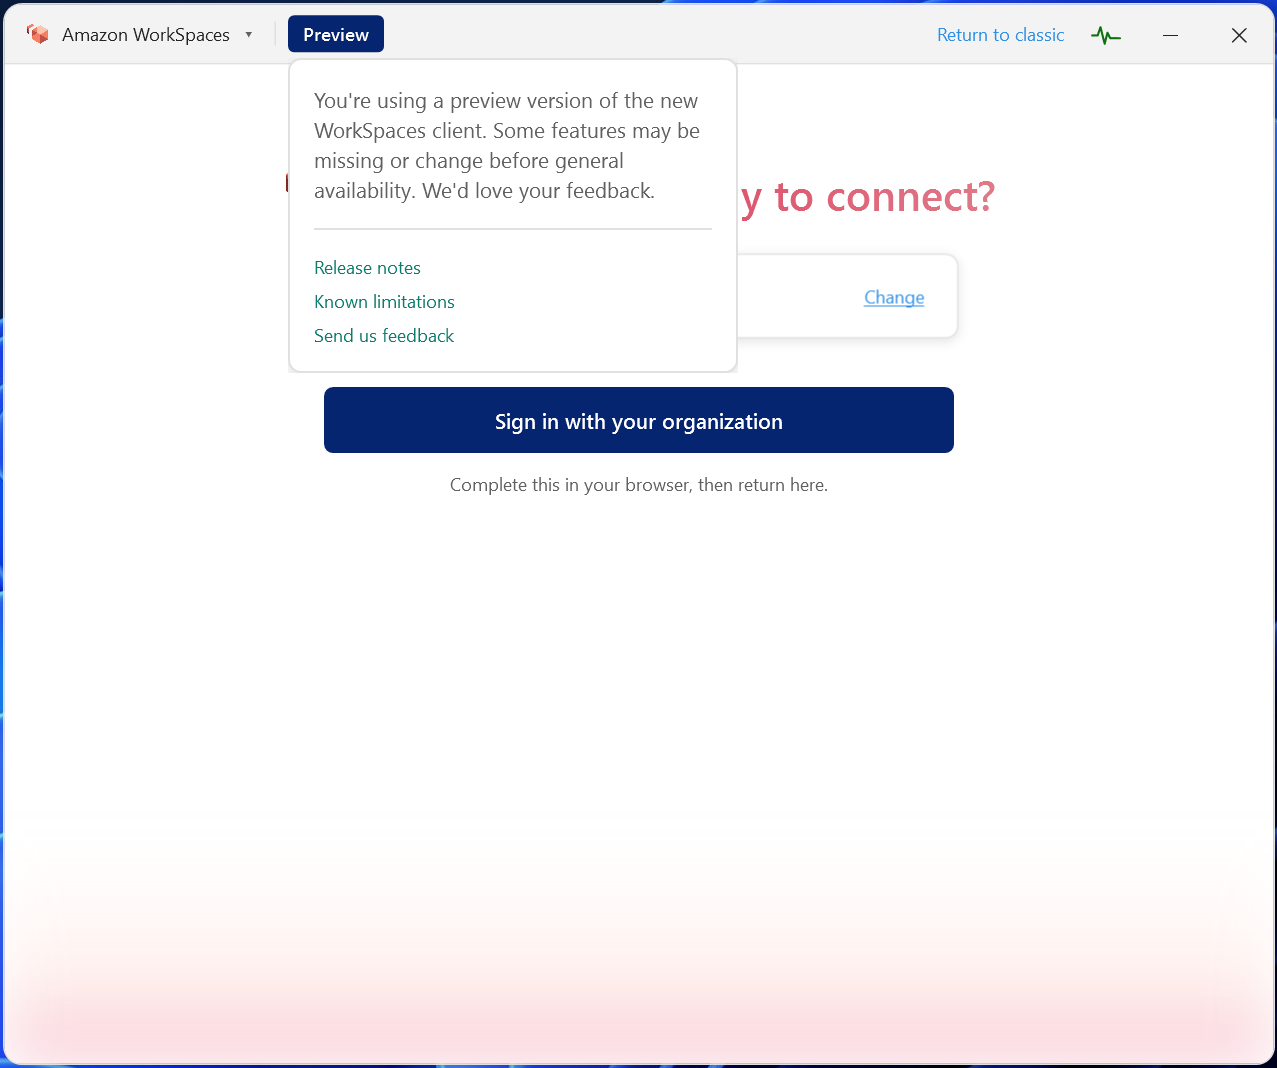1277x1068 pixels.
Task: Open the Amazon WorkSpaces dropdown arrow
Action: click(248, 35)
